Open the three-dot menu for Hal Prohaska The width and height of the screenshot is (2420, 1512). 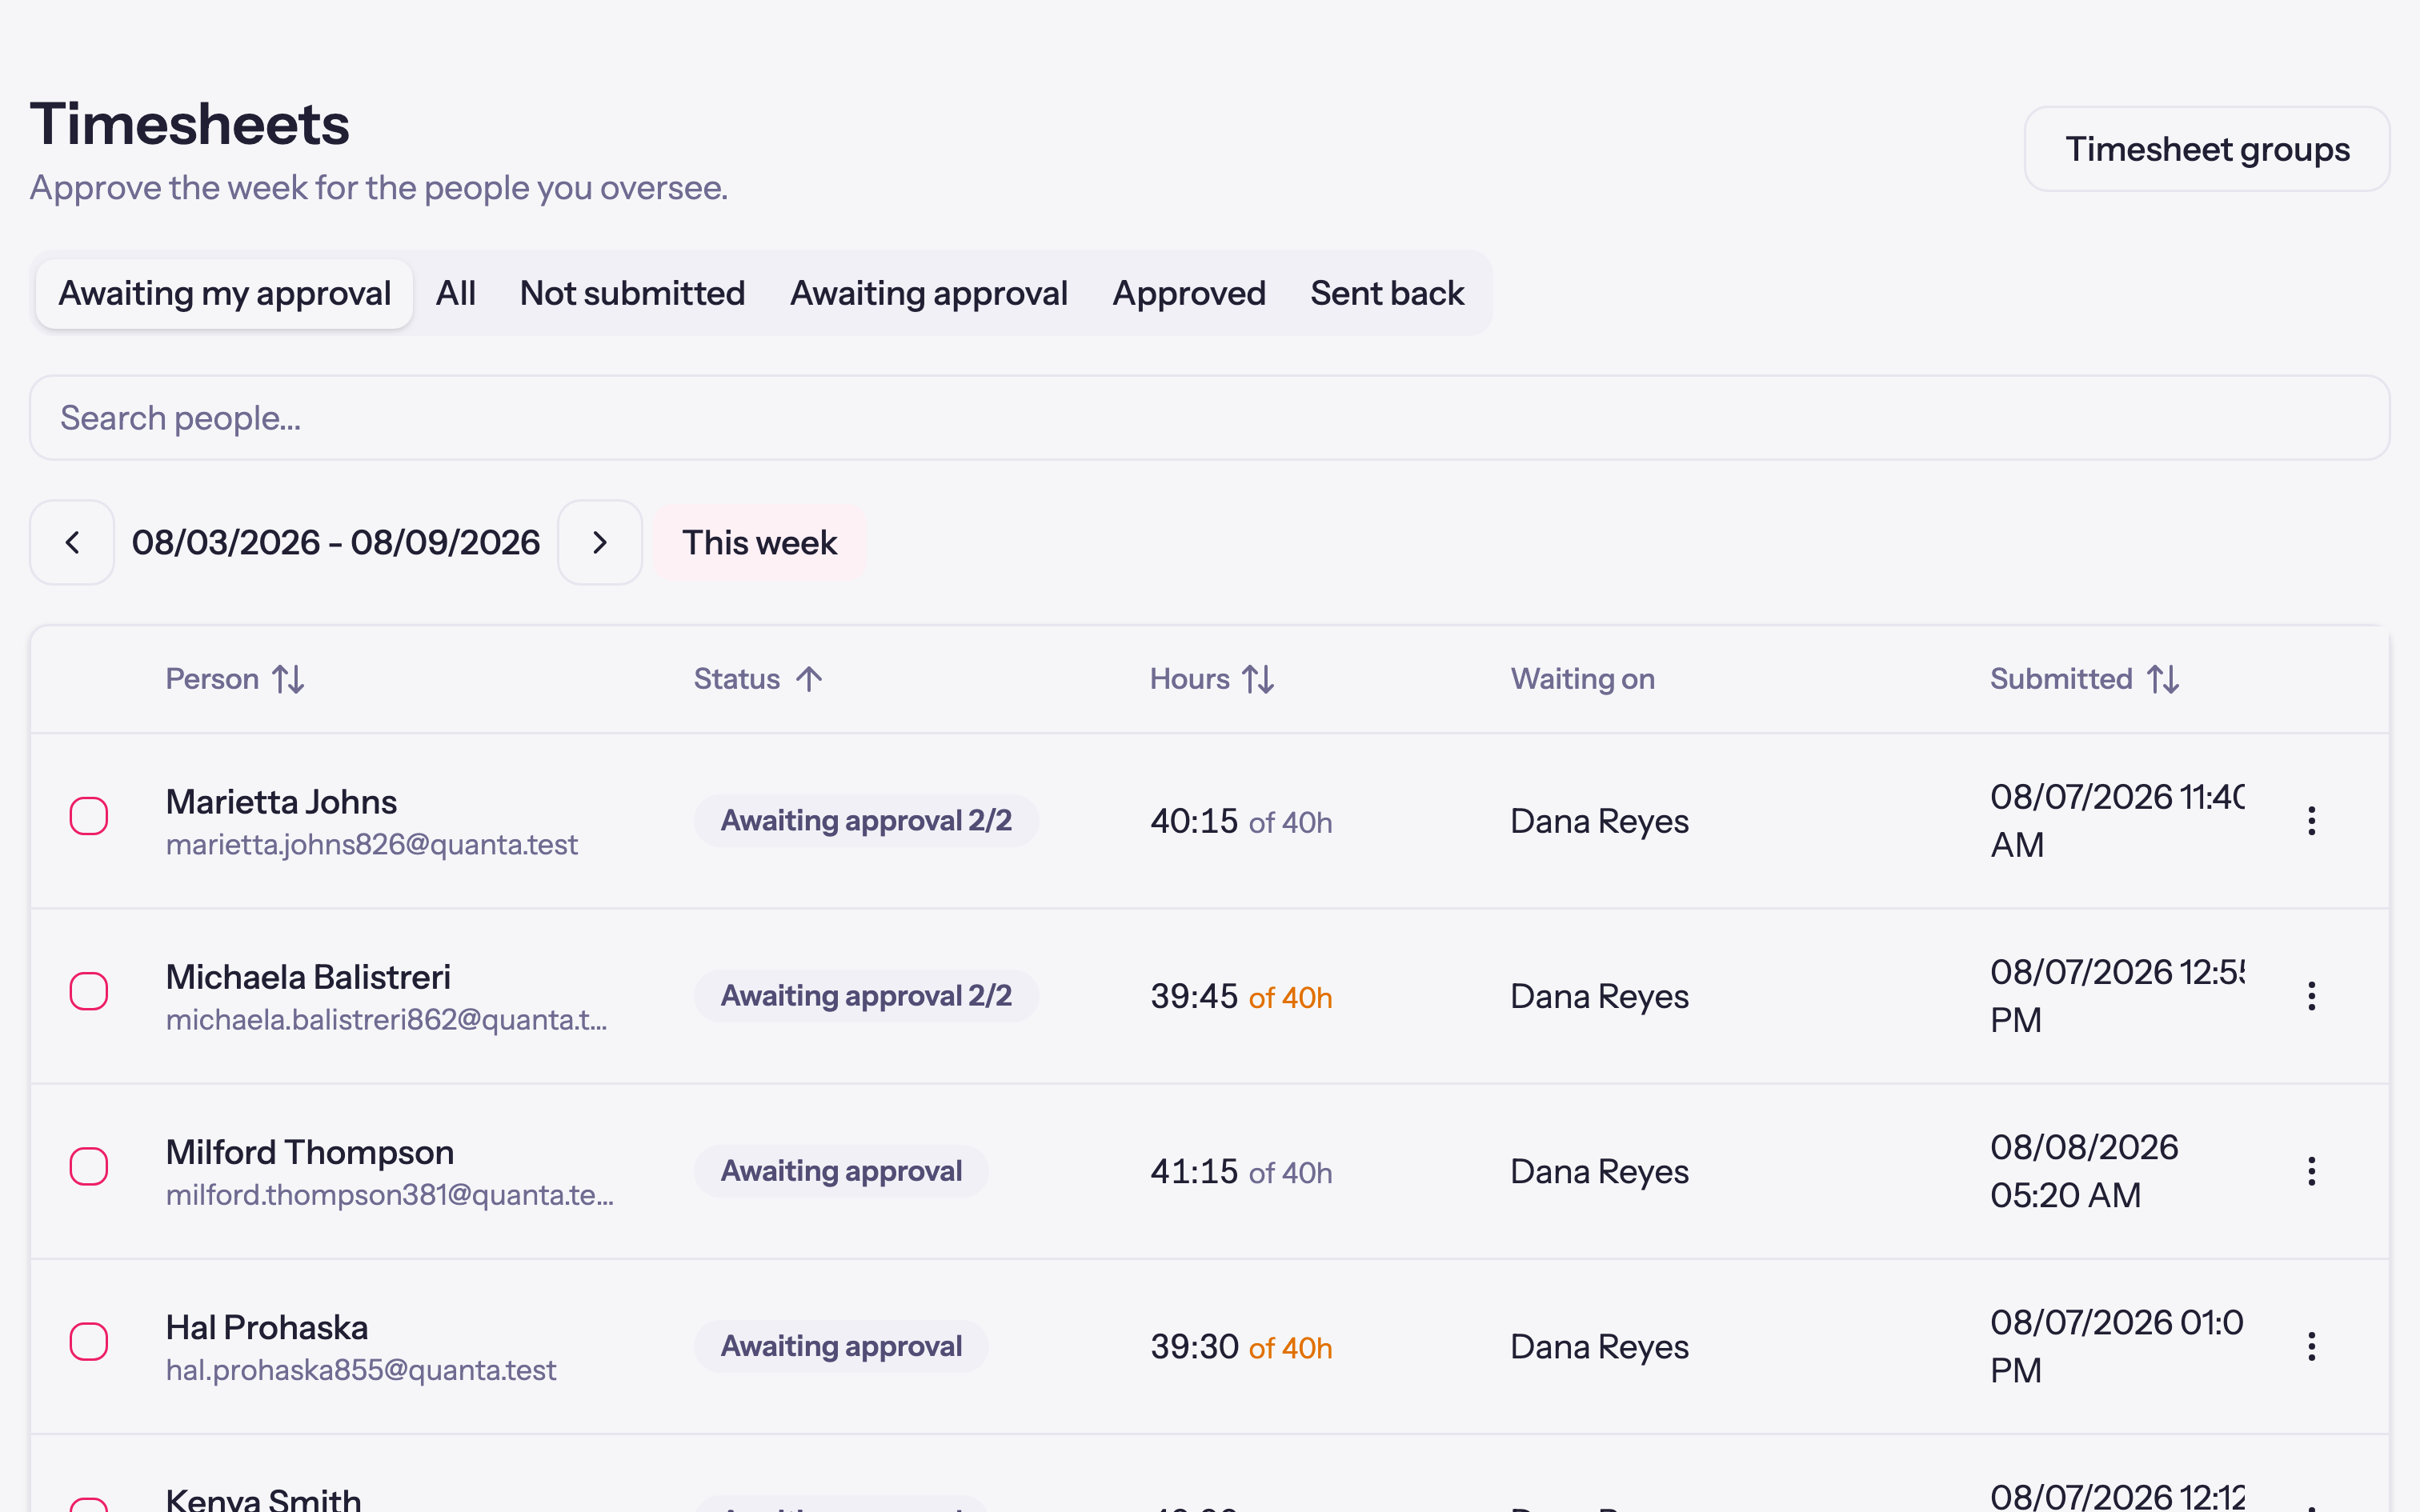[x=2311, y=1346]
